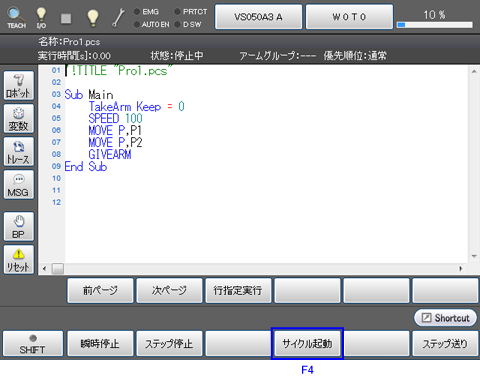Click the TEACH magnifier icon
Viewport: 480px width, 376px height.
[x=16, y=17]
